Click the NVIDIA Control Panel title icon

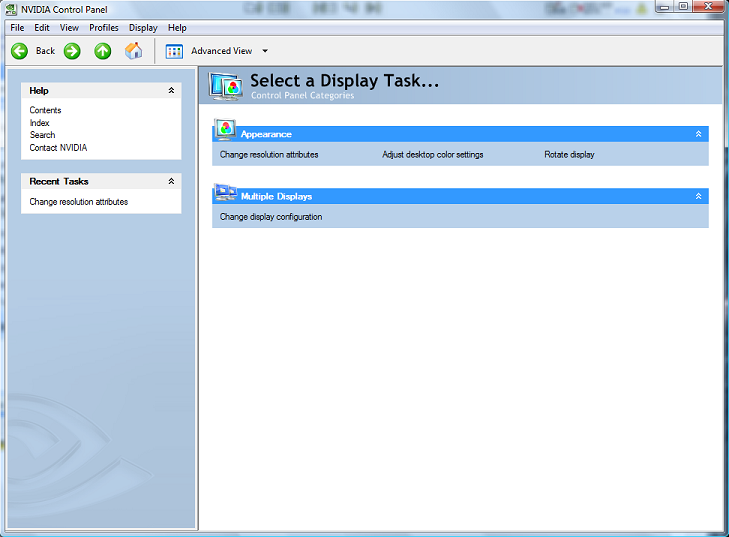point(12,8)
